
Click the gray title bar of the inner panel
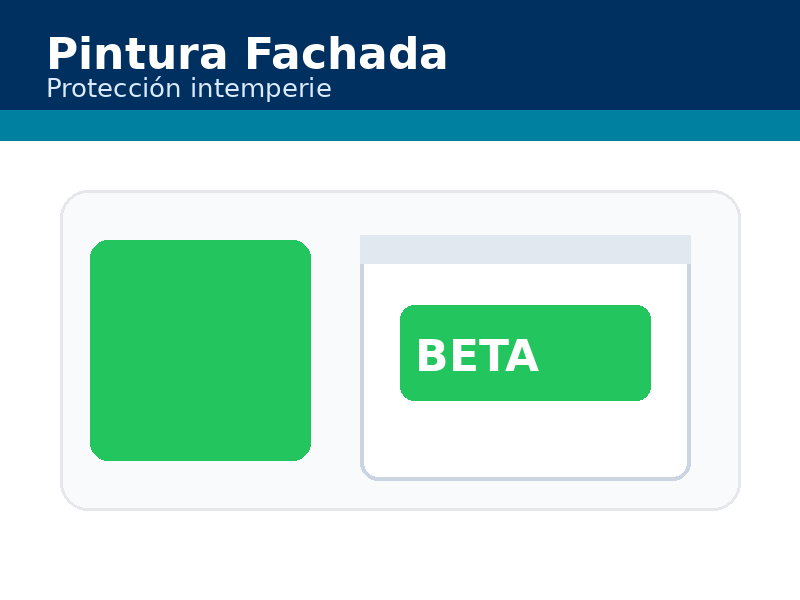click(525, 249)
